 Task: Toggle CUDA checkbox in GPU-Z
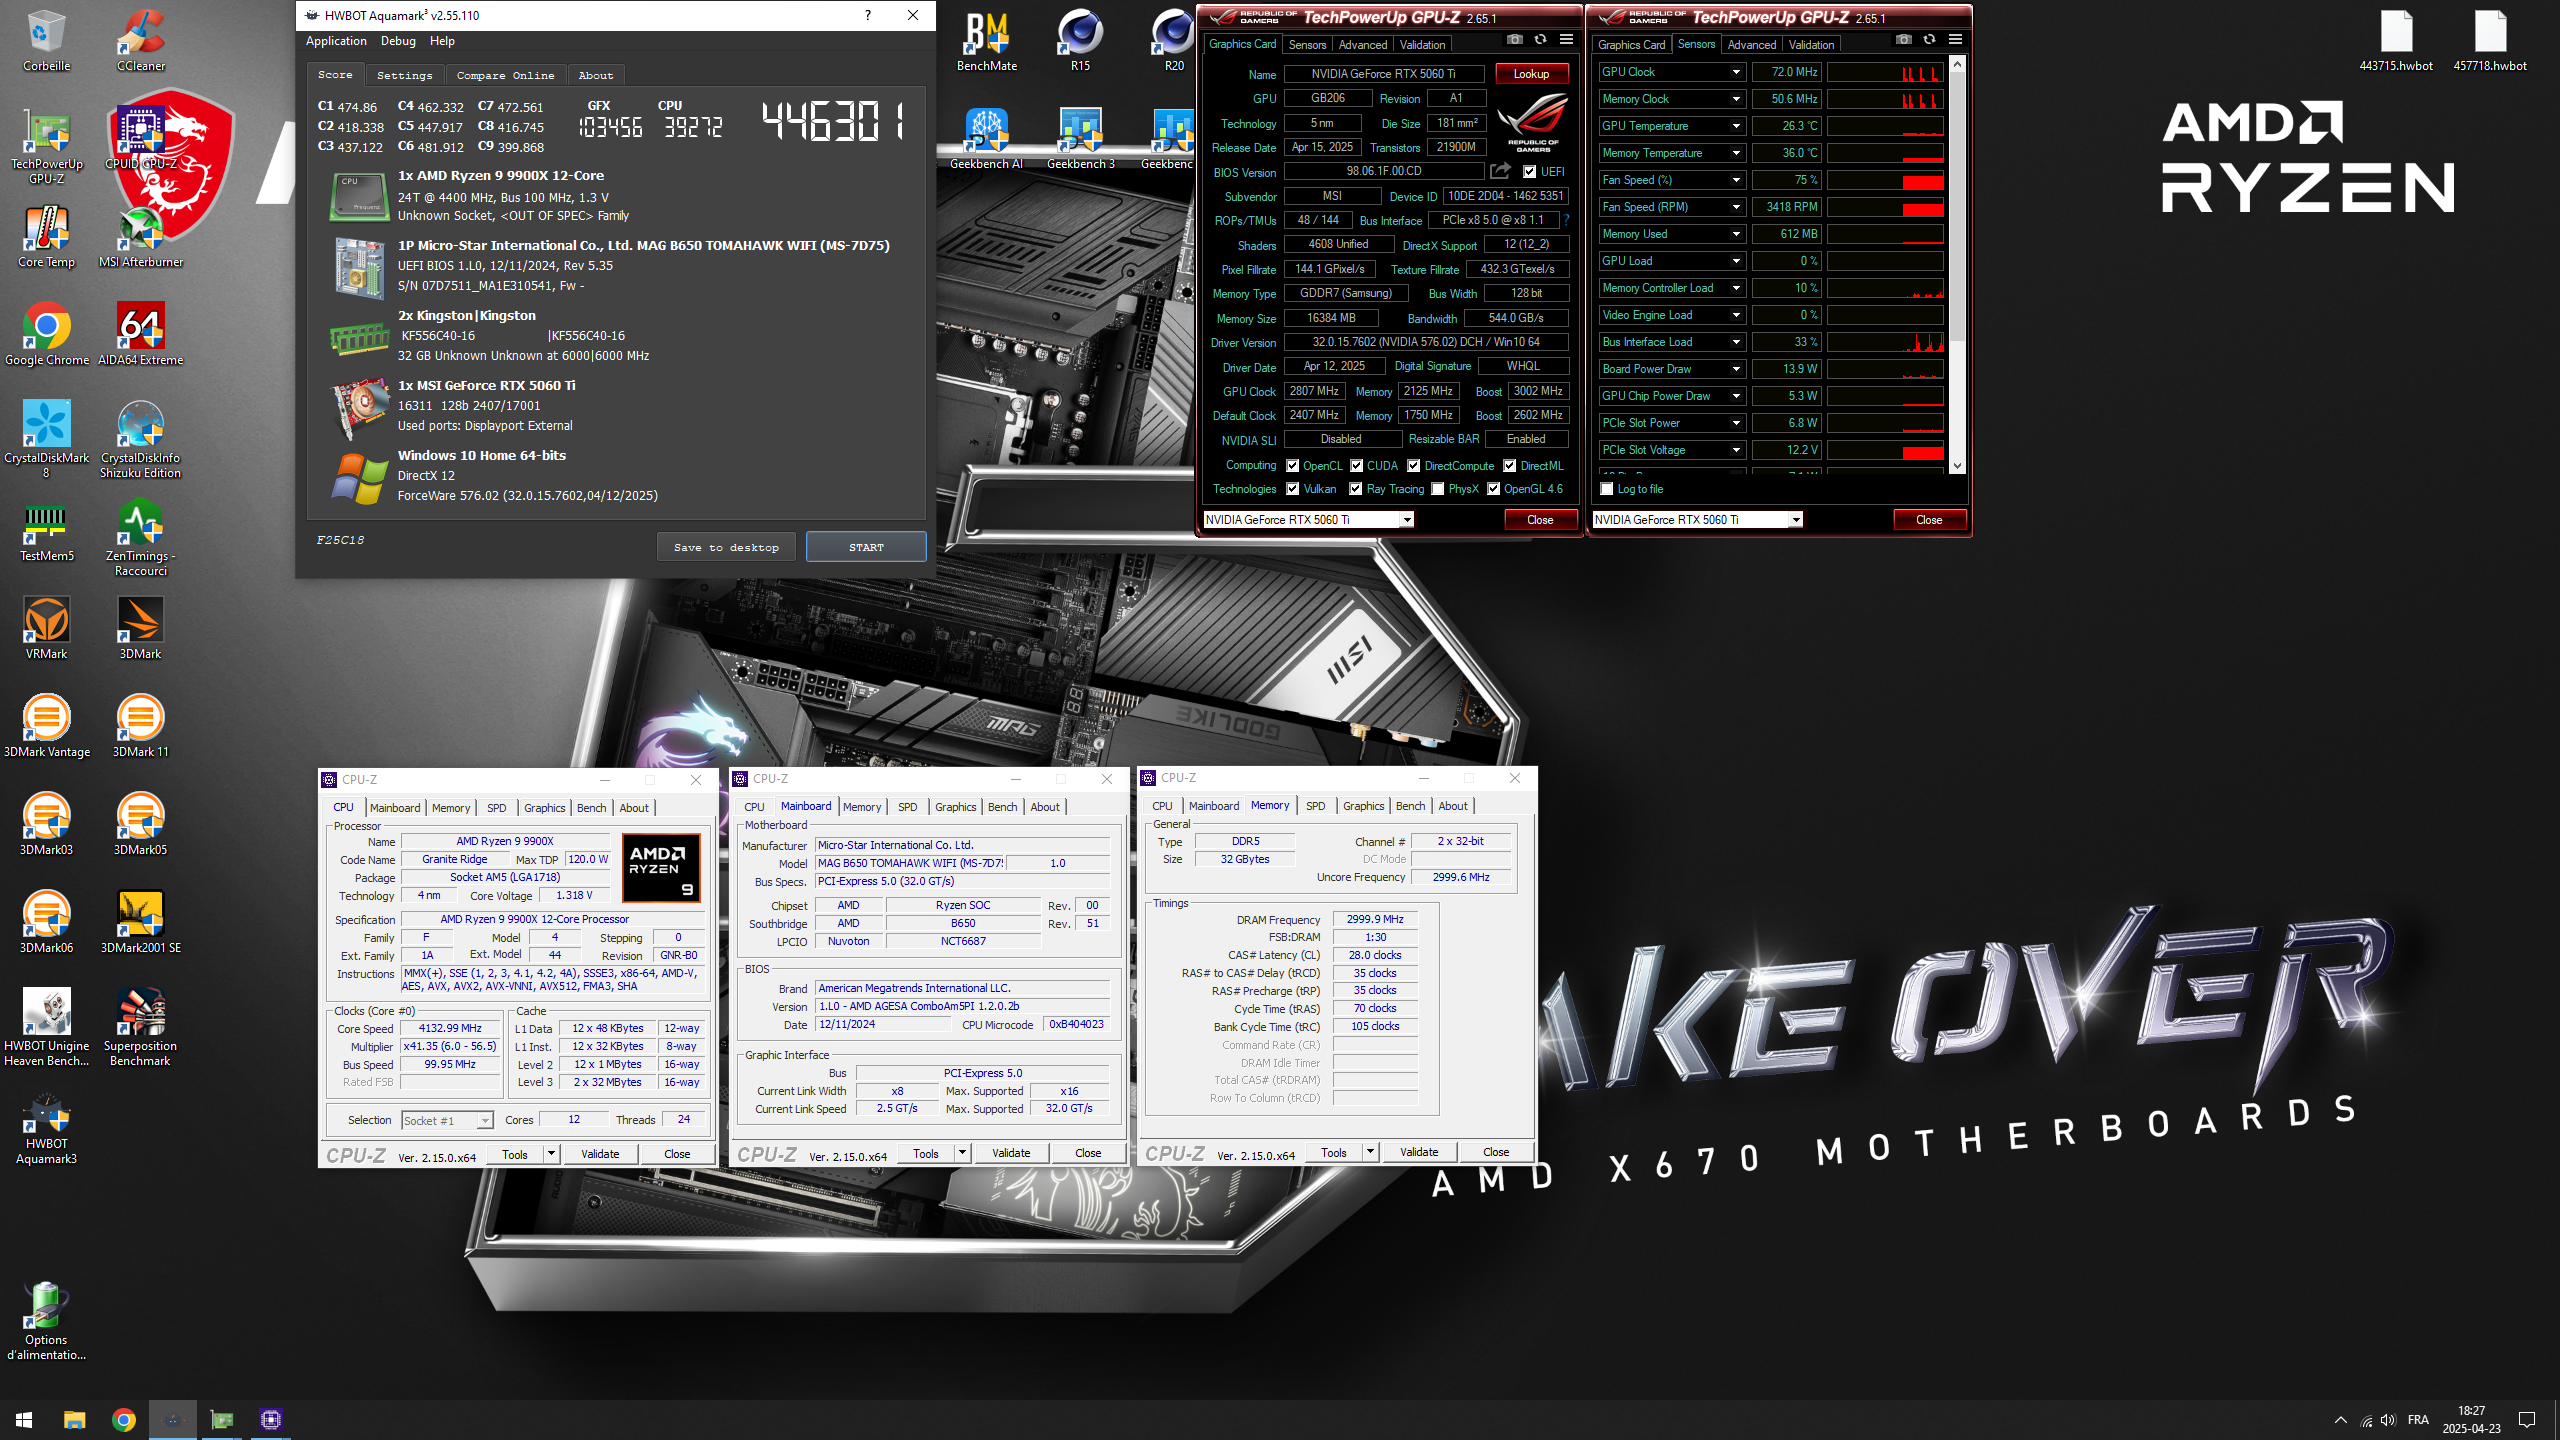pos(1357,466)
